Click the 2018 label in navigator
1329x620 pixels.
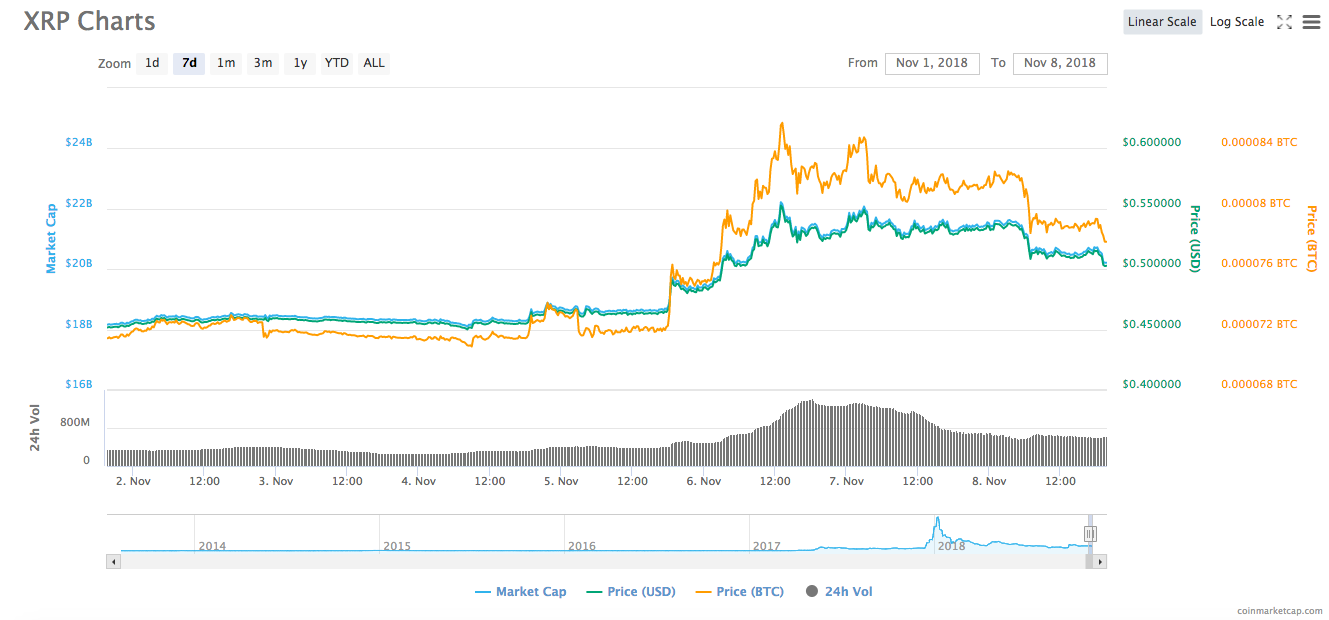tap(951, 546)
